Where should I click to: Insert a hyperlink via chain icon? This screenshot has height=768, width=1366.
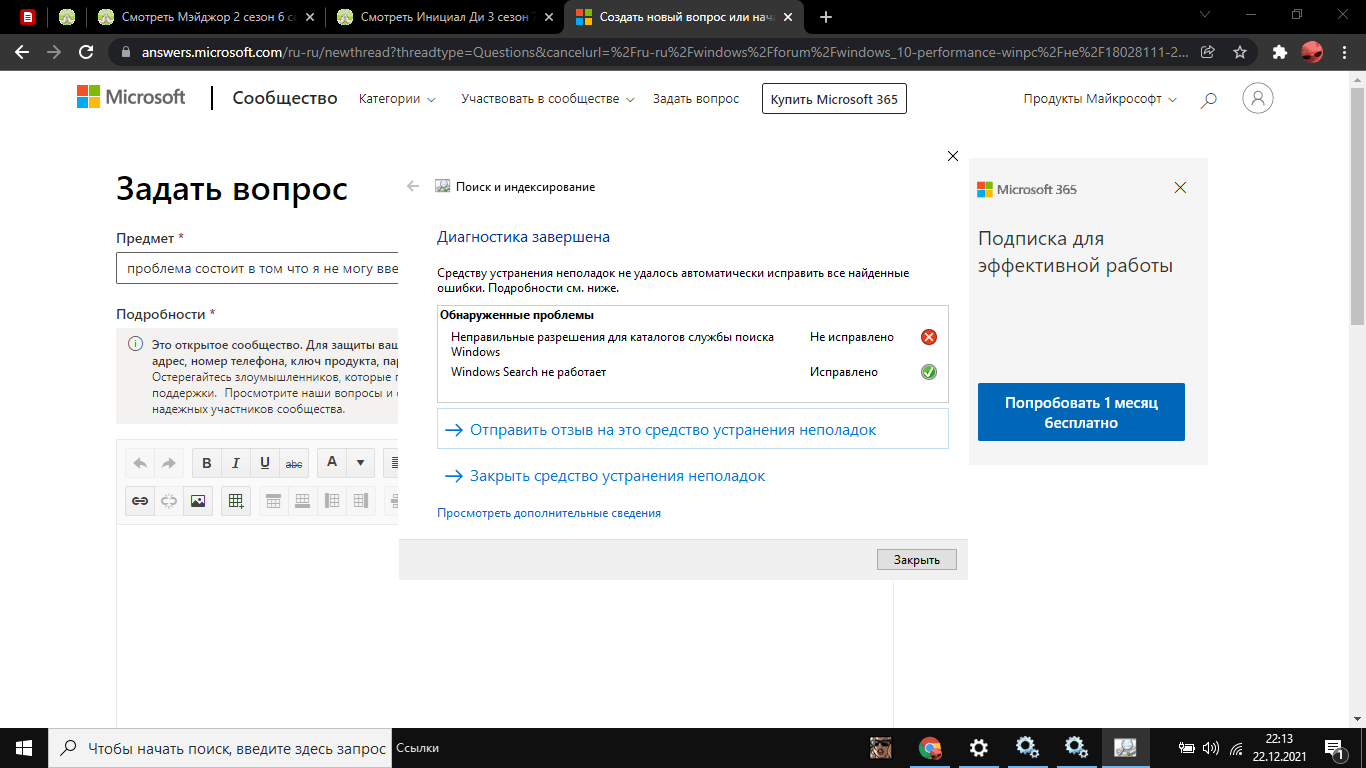point(140,501)
